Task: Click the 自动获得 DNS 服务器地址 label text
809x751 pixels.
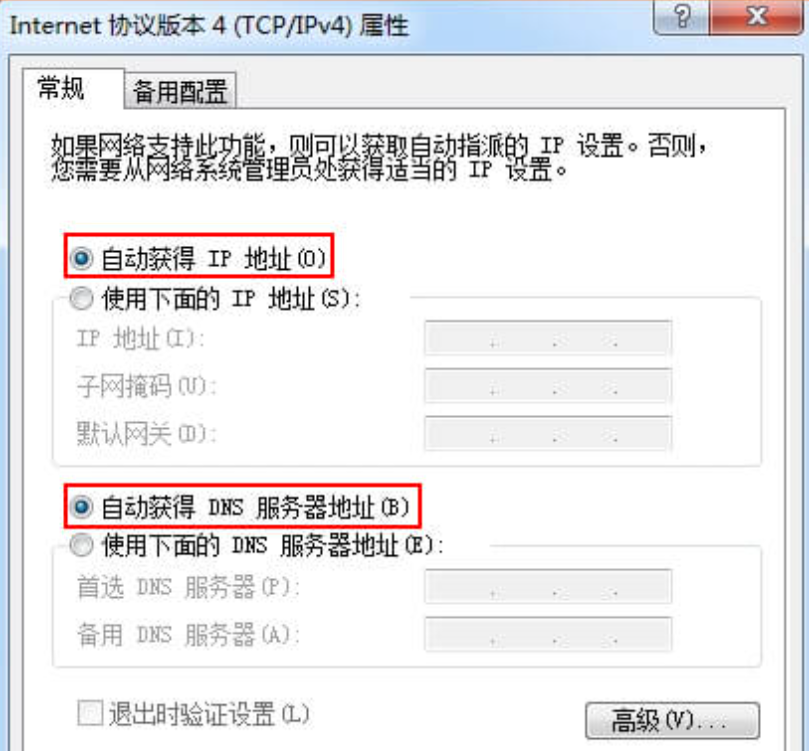Action: [255, 507]
